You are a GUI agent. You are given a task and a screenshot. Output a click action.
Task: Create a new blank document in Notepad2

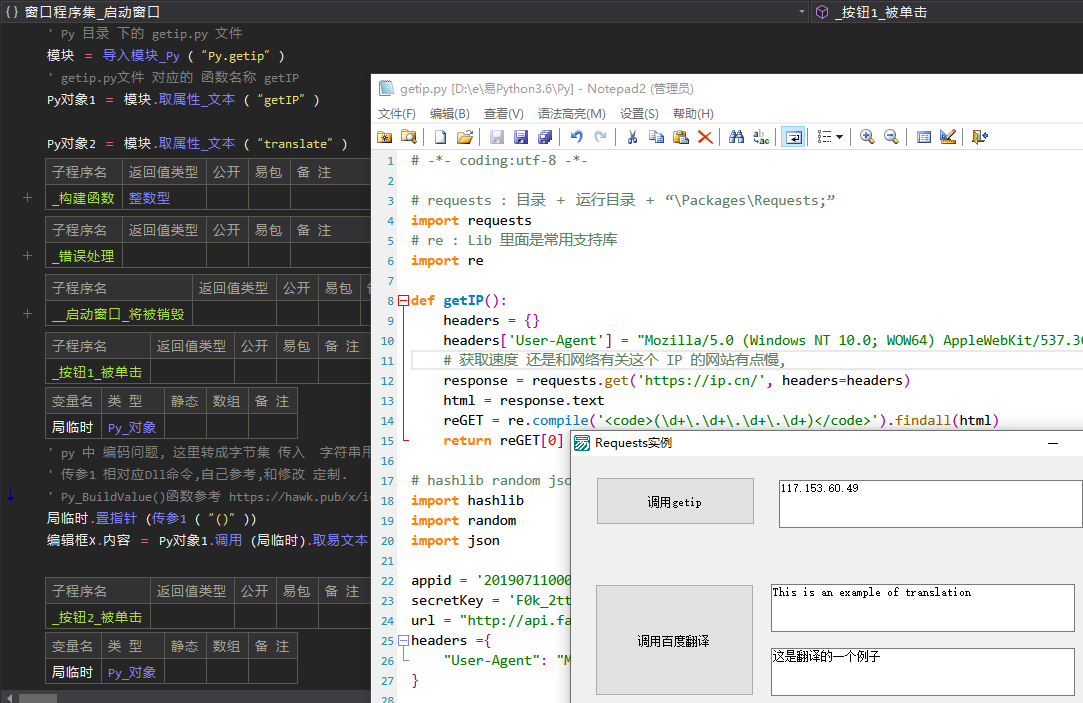tap(440, 137)
